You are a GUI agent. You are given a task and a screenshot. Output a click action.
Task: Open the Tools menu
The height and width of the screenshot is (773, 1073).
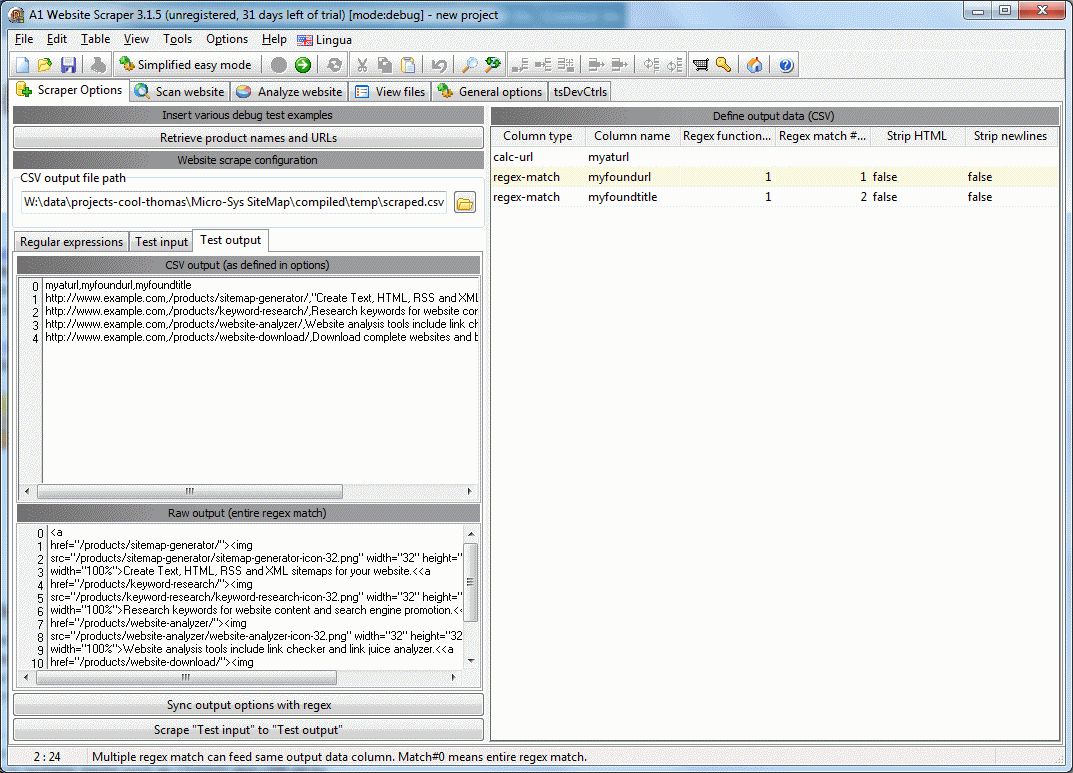pyautogui.click(x=177, y=39)
